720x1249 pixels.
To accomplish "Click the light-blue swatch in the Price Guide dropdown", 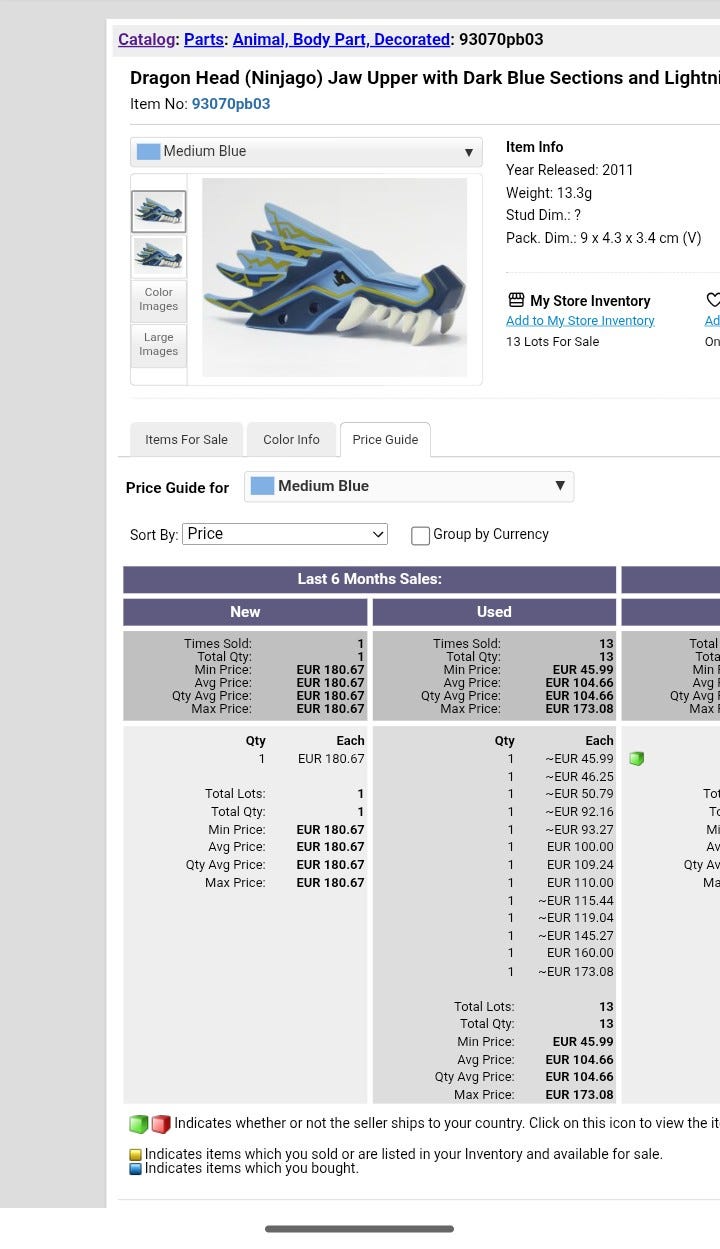I will (x=262, y=486).
